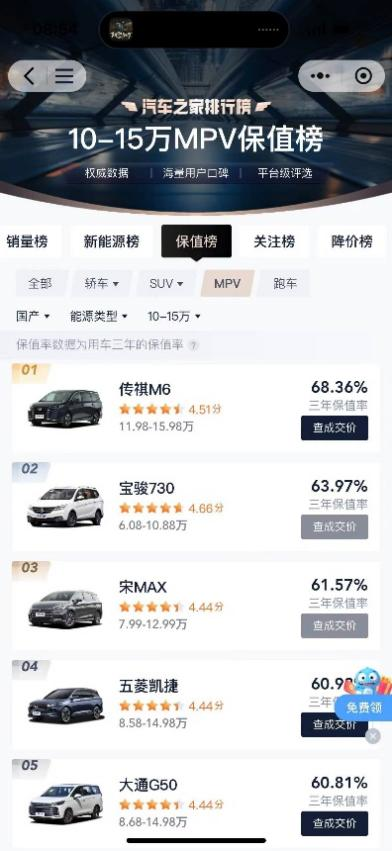Tap the back arrow icon
392x851 pixels.
[29, 76]
